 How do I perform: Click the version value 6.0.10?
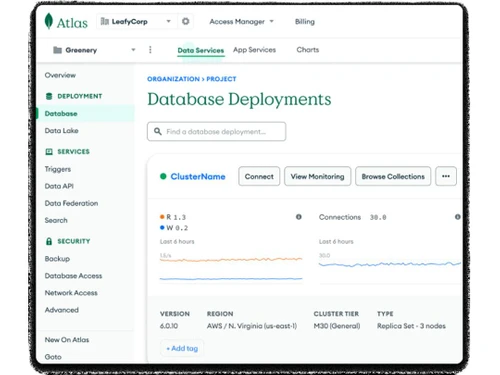point(169,326)
